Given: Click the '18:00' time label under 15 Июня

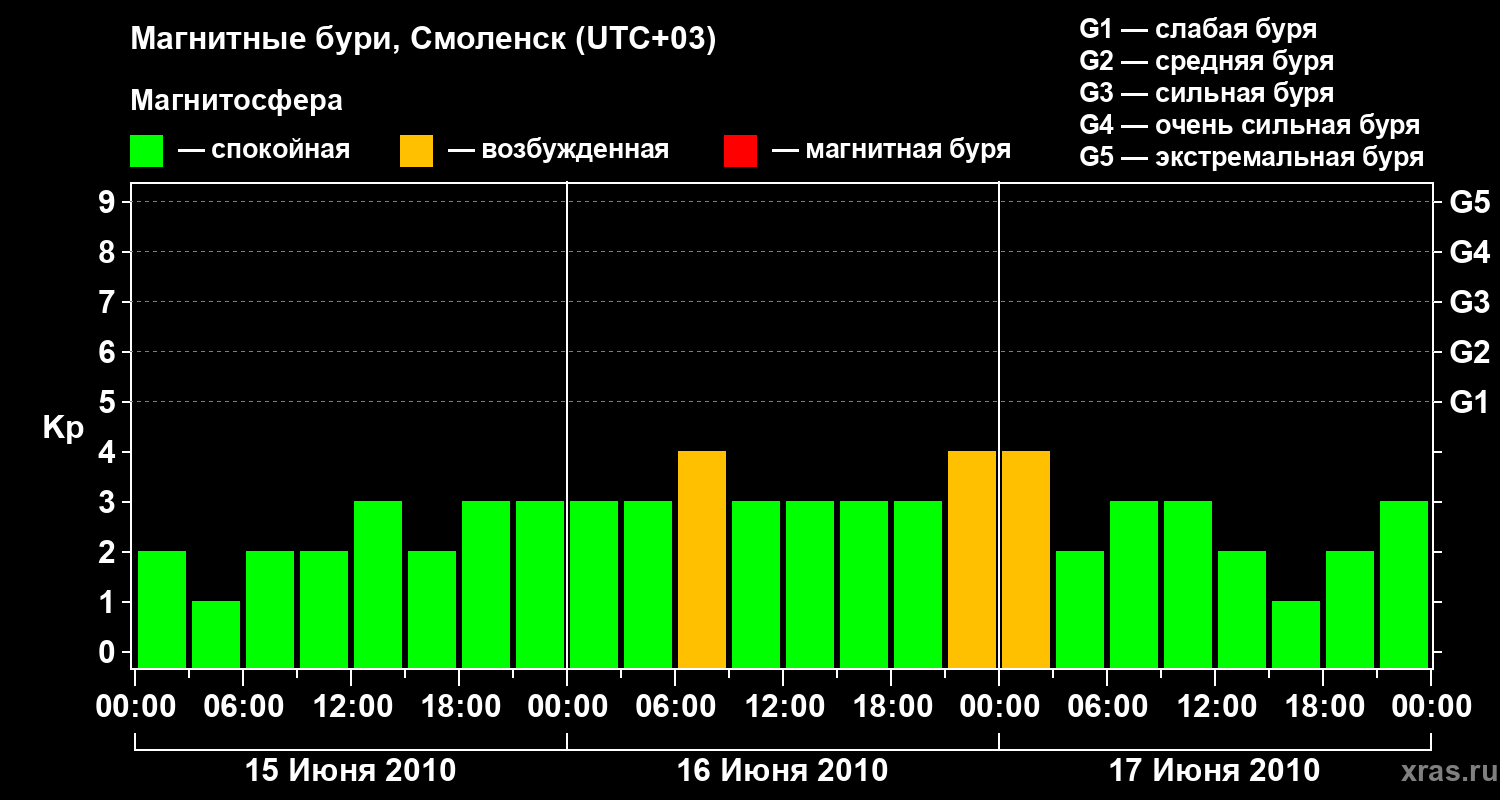Looking at the screenshot, I should coord(459,707).
